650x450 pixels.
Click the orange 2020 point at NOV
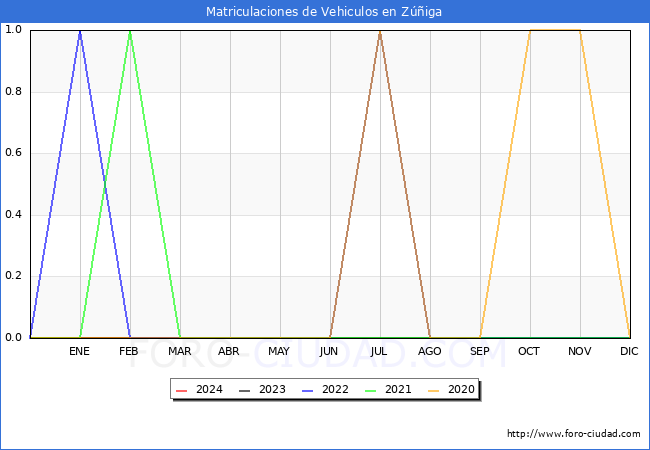580,30
